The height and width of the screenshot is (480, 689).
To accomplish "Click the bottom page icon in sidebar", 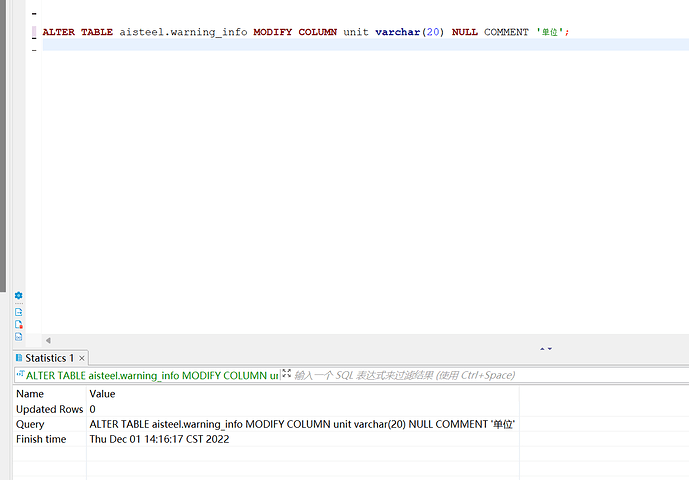I will (18, 337).
